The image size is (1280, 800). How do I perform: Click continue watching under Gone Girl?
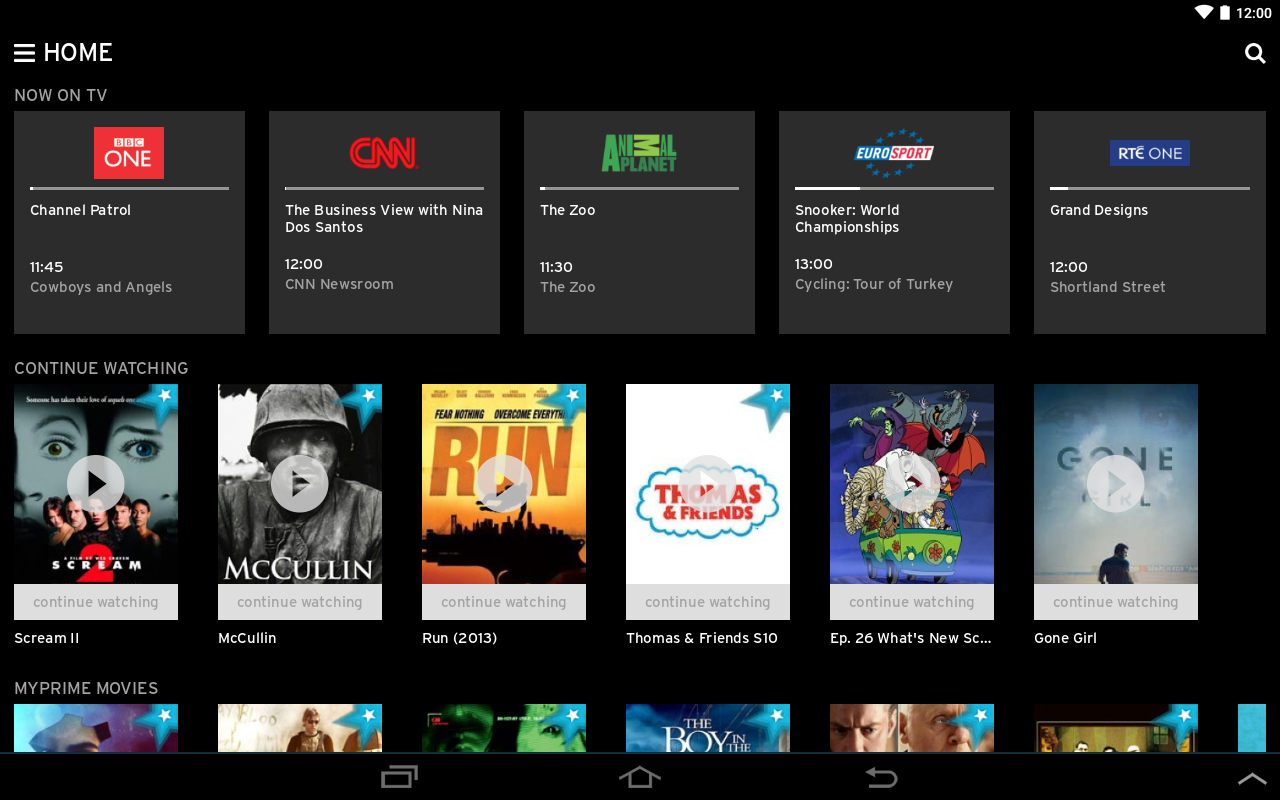(1116, 602)
